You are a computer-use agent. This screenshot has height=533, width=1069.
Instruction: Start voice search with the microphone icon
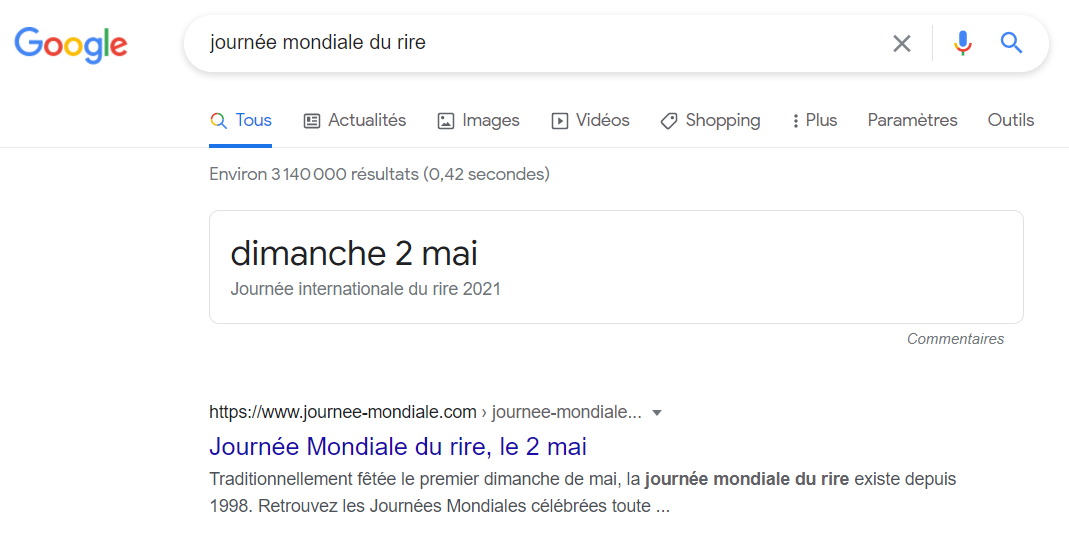pos(962,44)
